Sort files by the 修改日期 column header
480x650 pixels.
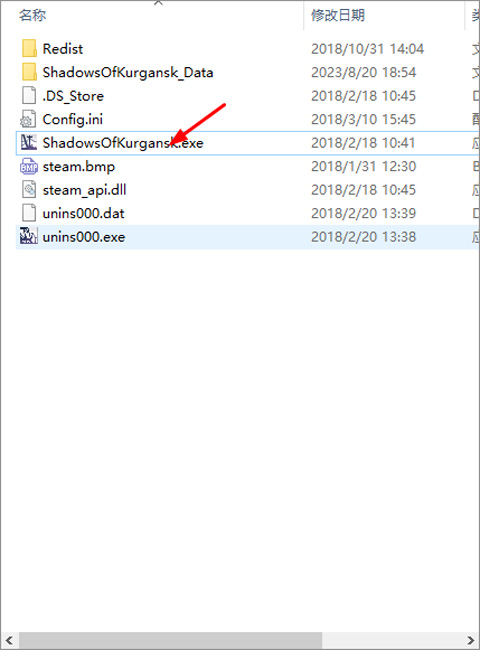(x=338, y=15)
